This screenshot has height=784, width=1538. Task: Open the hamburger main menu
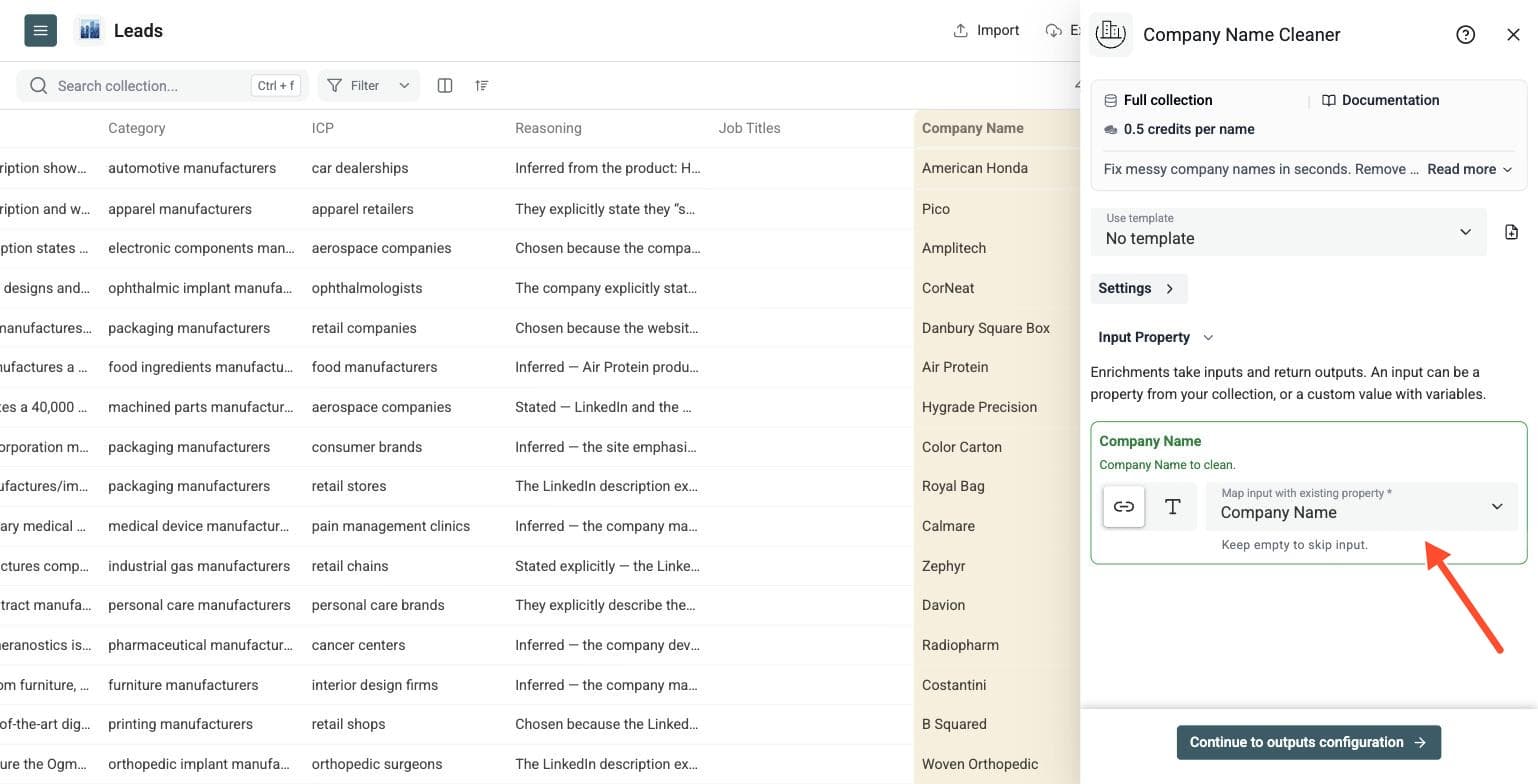(x=40, y=30)
